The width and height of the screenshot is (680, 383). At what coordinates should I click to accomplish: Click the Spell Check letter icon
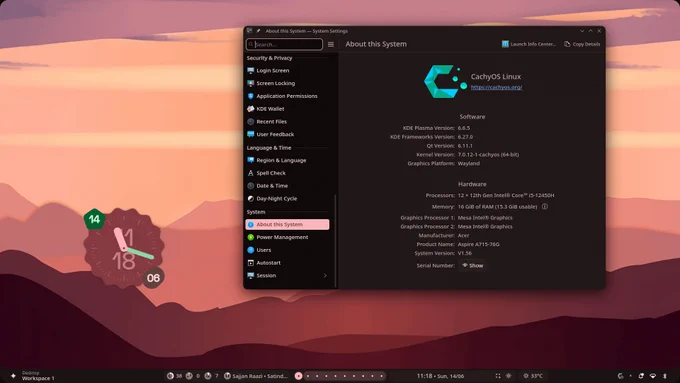pyautogui.click(x=251, y=173)
